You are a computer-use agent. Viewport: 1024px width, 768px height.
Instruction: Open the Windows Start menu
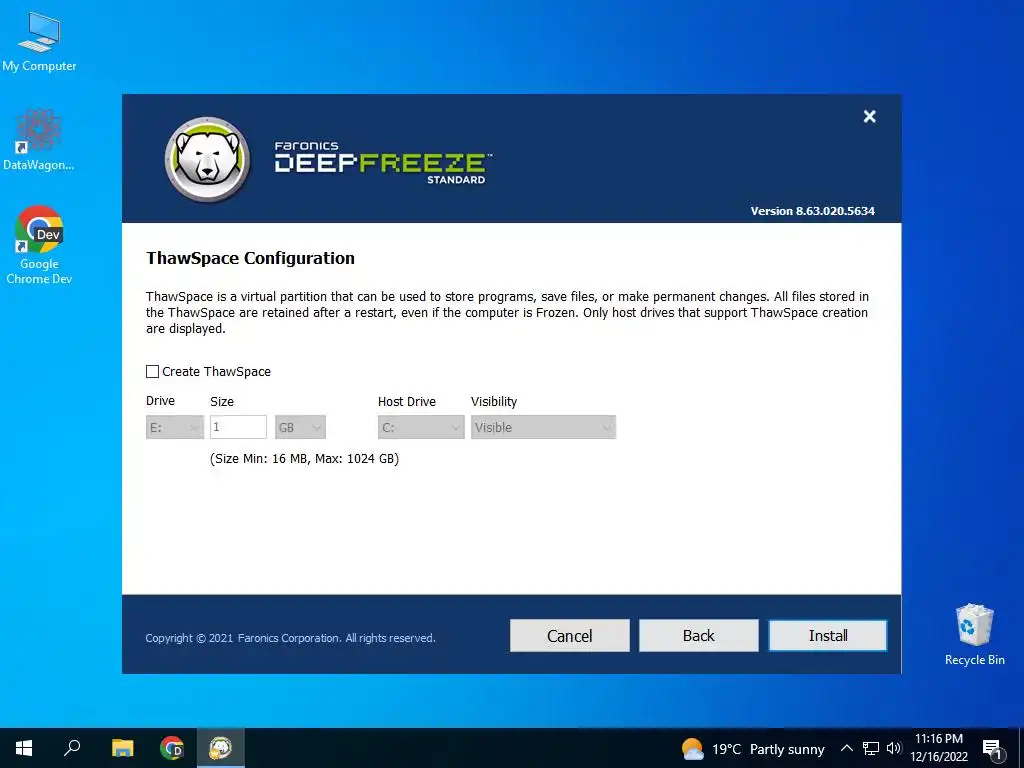[x=24, y=748]
